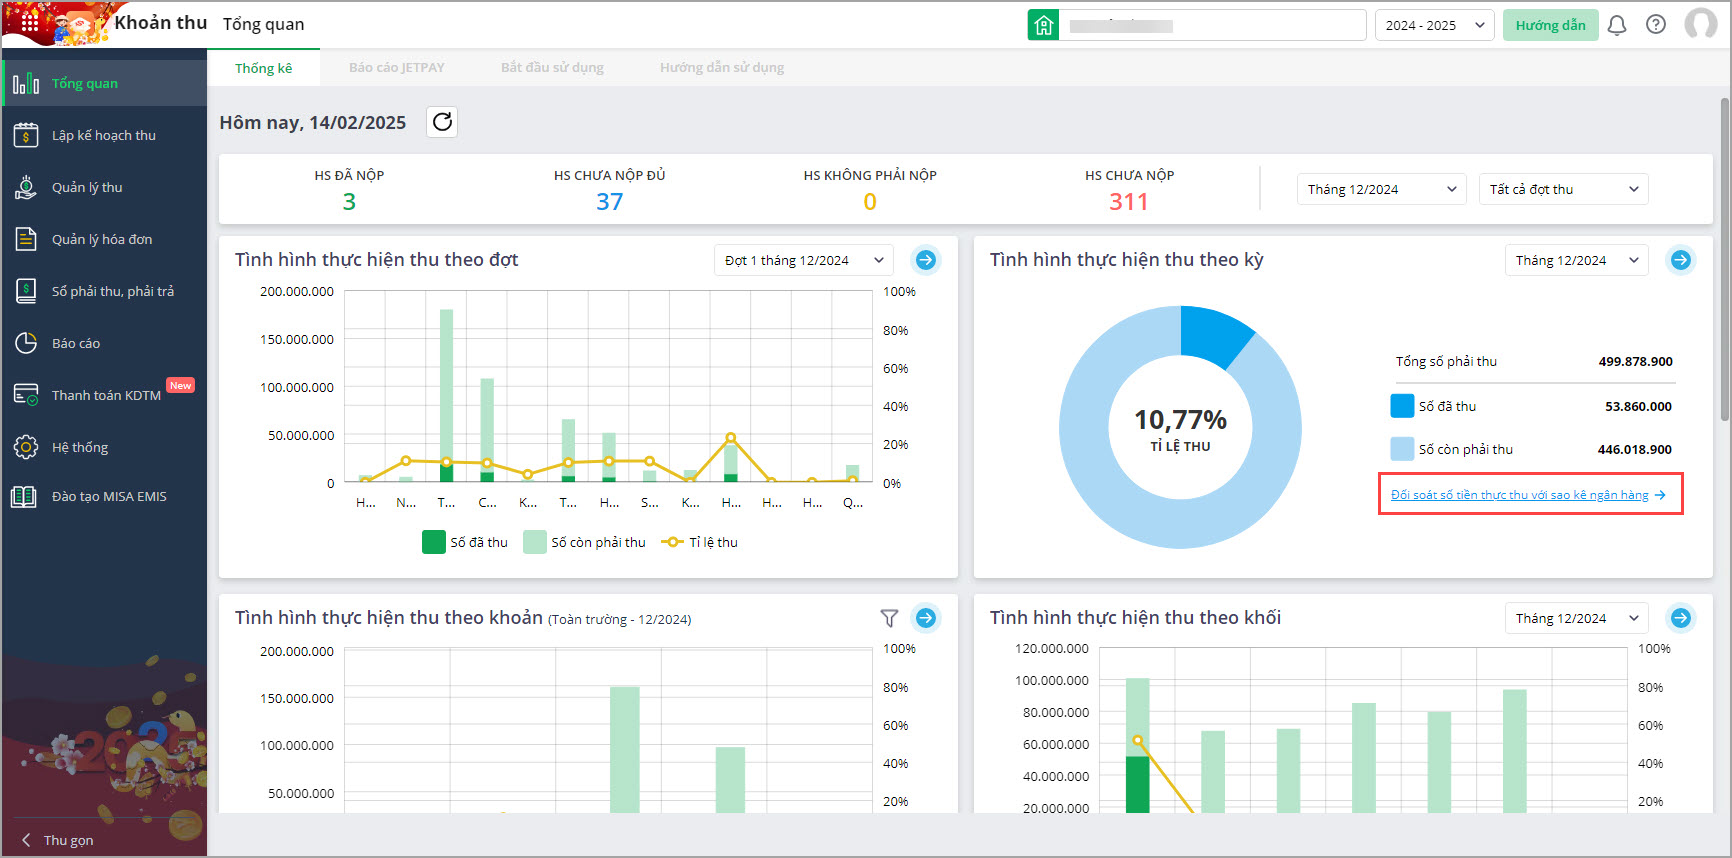
Task: Open the 'Tất cả đợt thu' dropdown
Action: click(x=1563, y=189)
